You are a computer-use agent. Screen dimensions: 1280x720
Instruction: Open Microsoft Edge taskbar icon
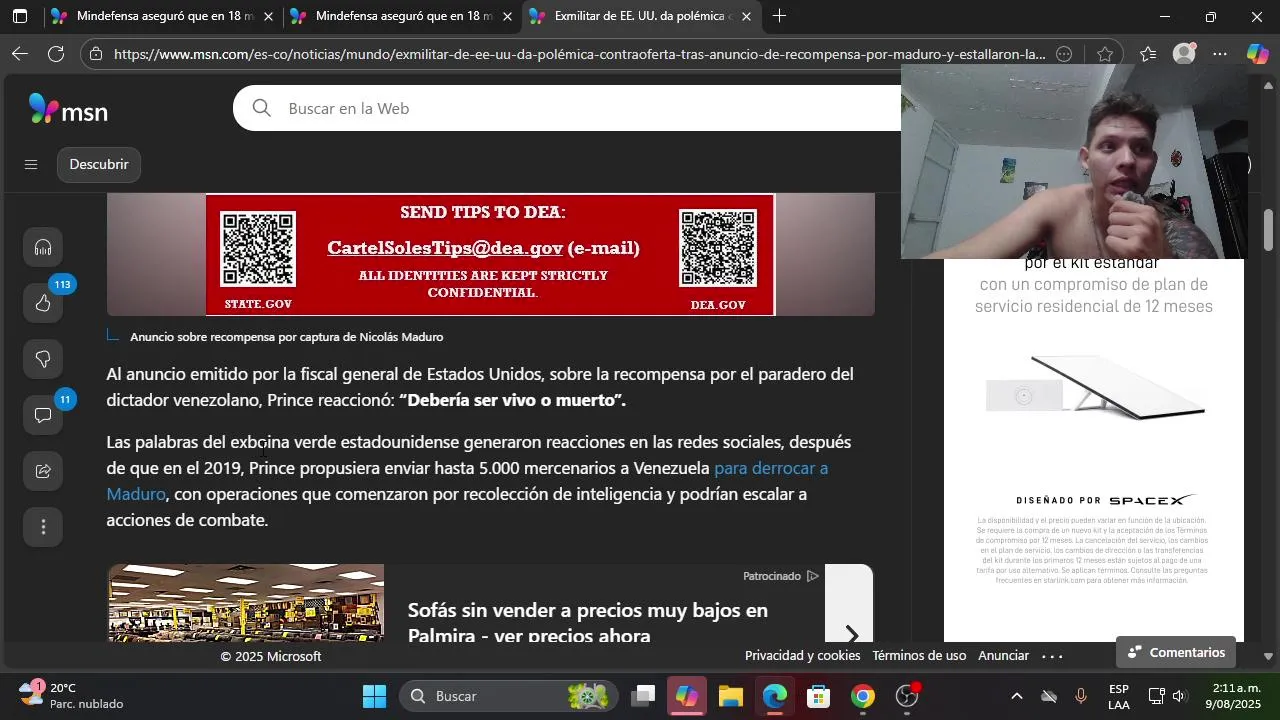[775, 696]
